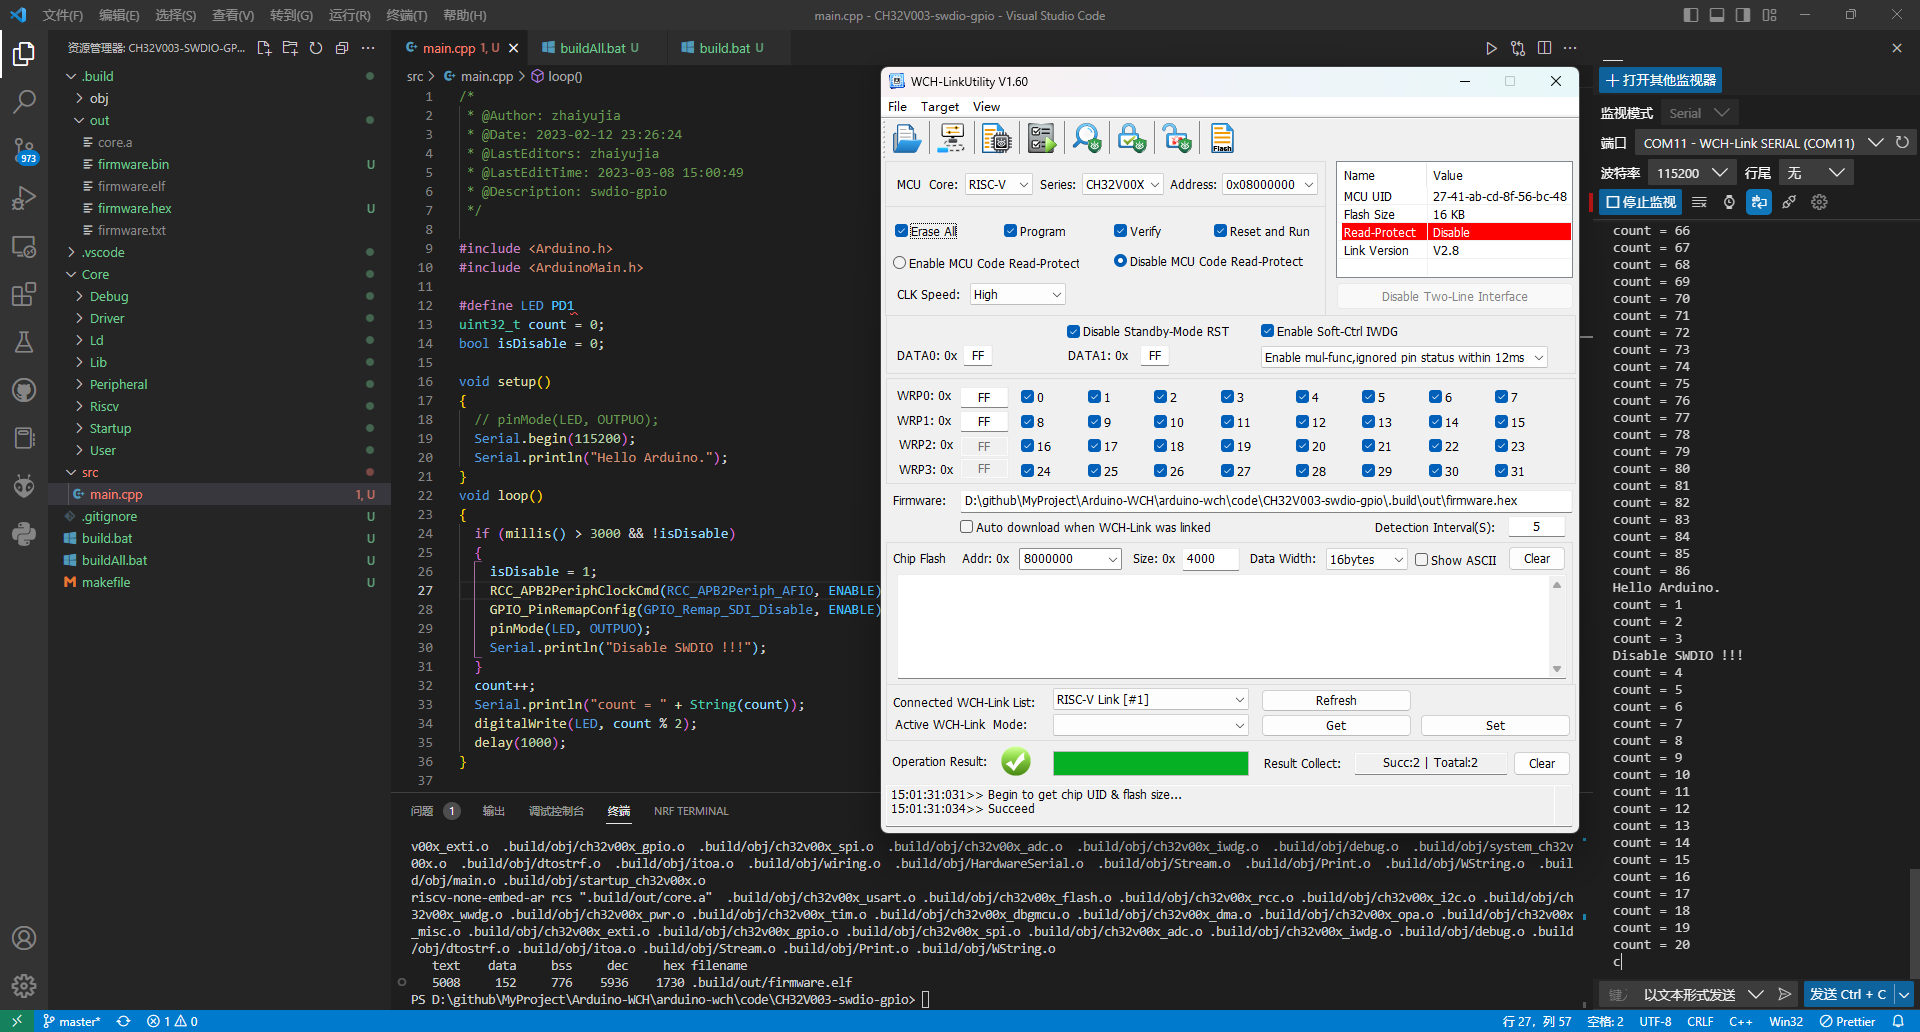Open the Series CH32V00X dropdown
Image resolution: width=1920 pixels, height=1032 pixels.
(1122, 185)
